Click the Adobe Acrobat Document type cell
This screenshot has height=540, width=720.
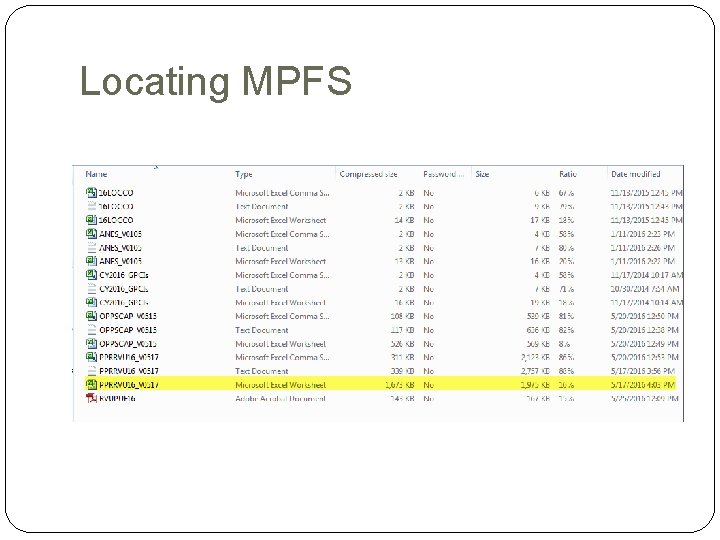click(280, 399)
